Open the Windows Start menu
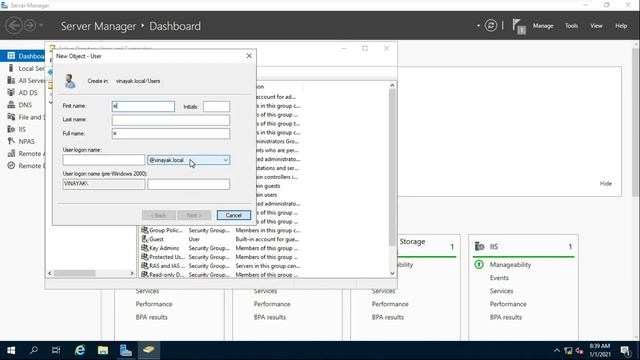Image resolution: width=640 pixels, height=360 pixels. 11,351
